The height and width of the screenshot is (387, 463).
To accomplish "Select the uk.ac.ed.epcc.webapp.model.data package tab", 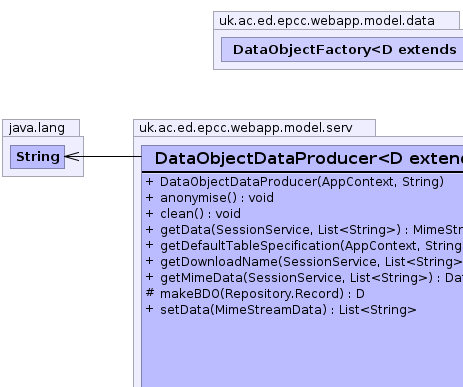I will 336,21.
